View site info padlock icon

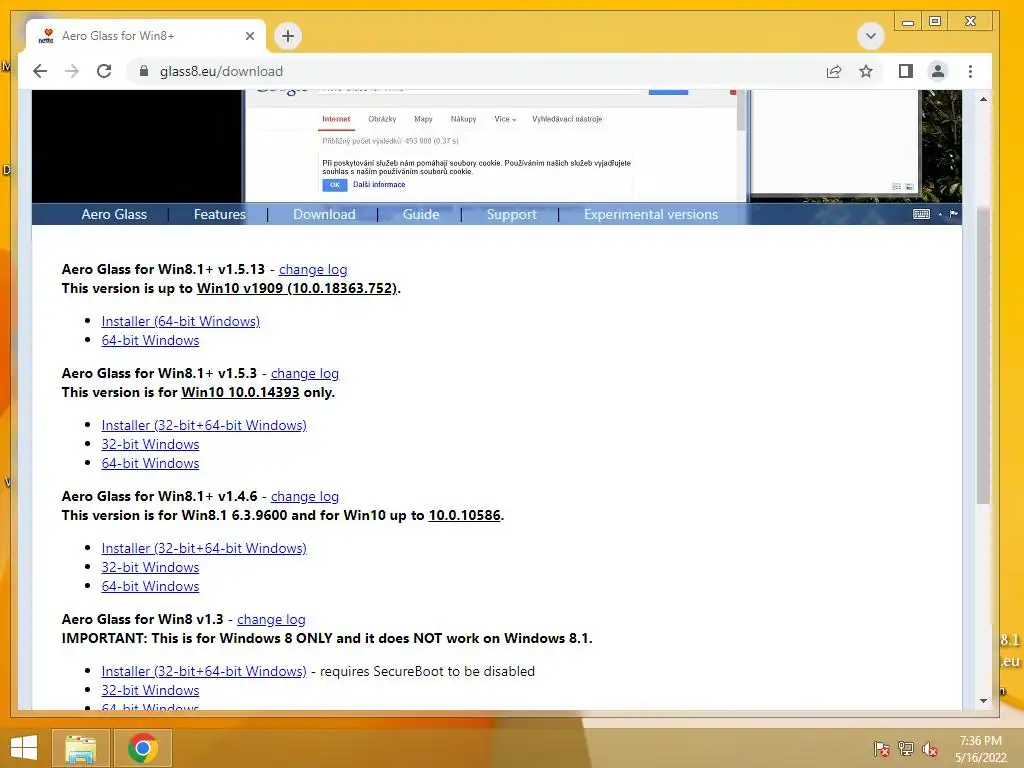144,71
